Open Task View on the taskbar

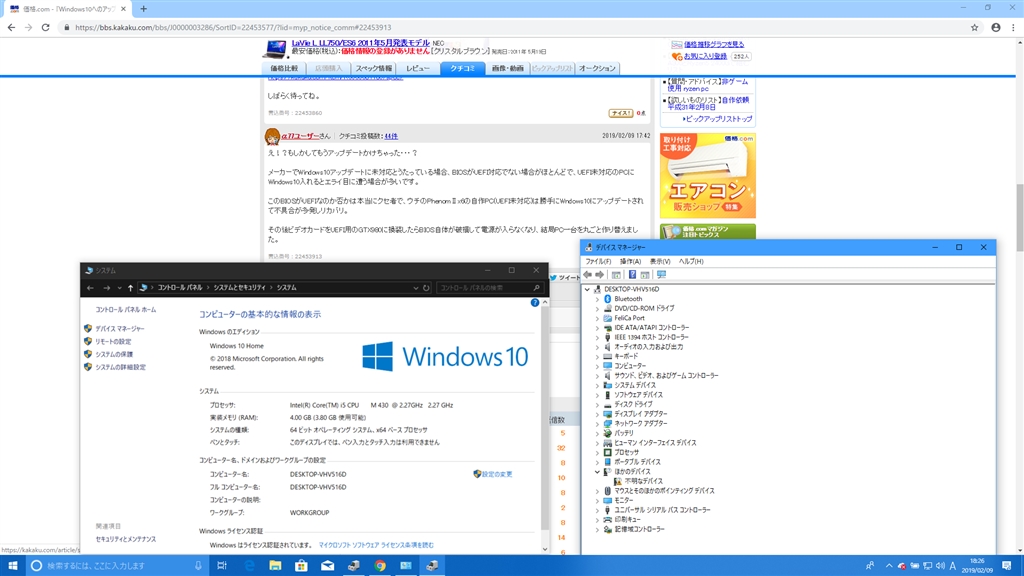pyautogui.click(x=222, y=566)
